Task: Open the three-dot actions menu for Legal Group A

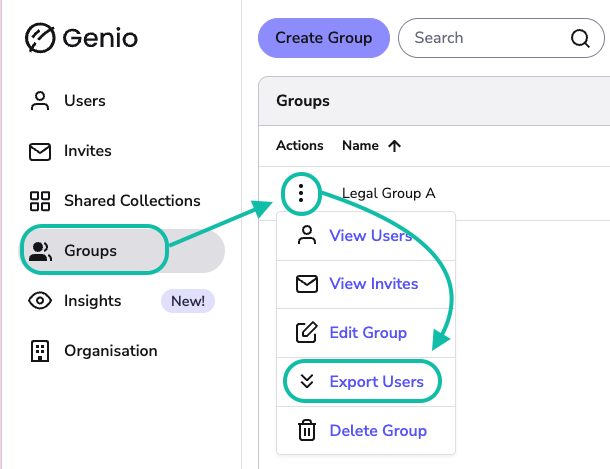Action: pyautogui.click(x=301, y=193)
